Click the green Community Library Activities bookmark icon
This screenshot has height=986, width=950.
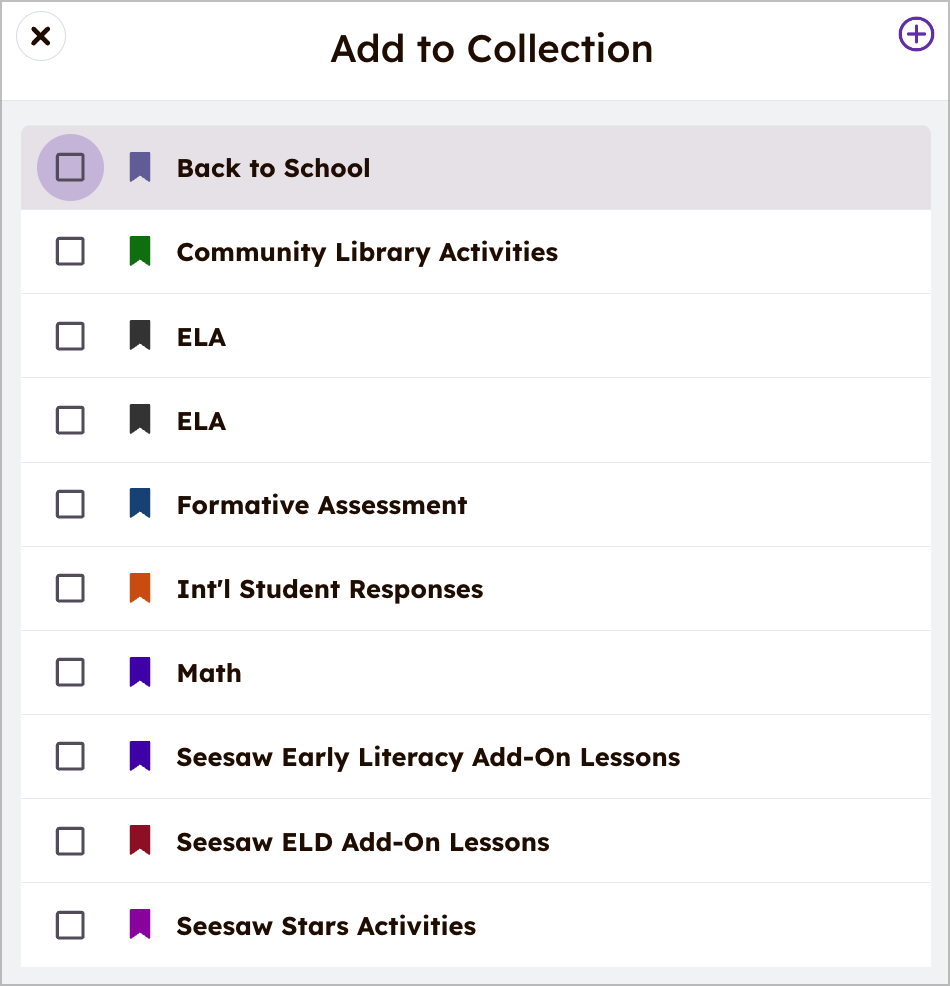[140, 251]
